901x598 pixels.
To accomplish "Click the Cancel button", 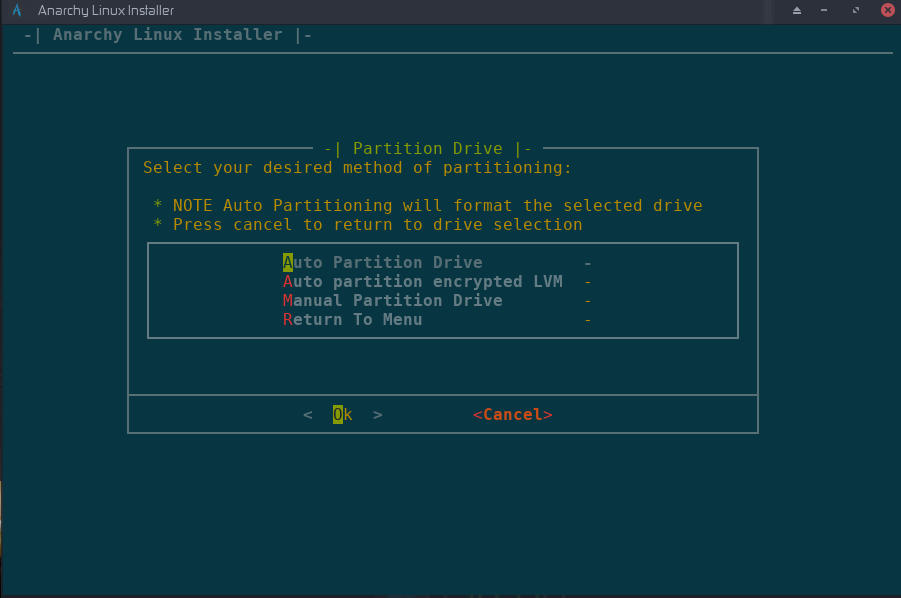I will click(512, 414).
